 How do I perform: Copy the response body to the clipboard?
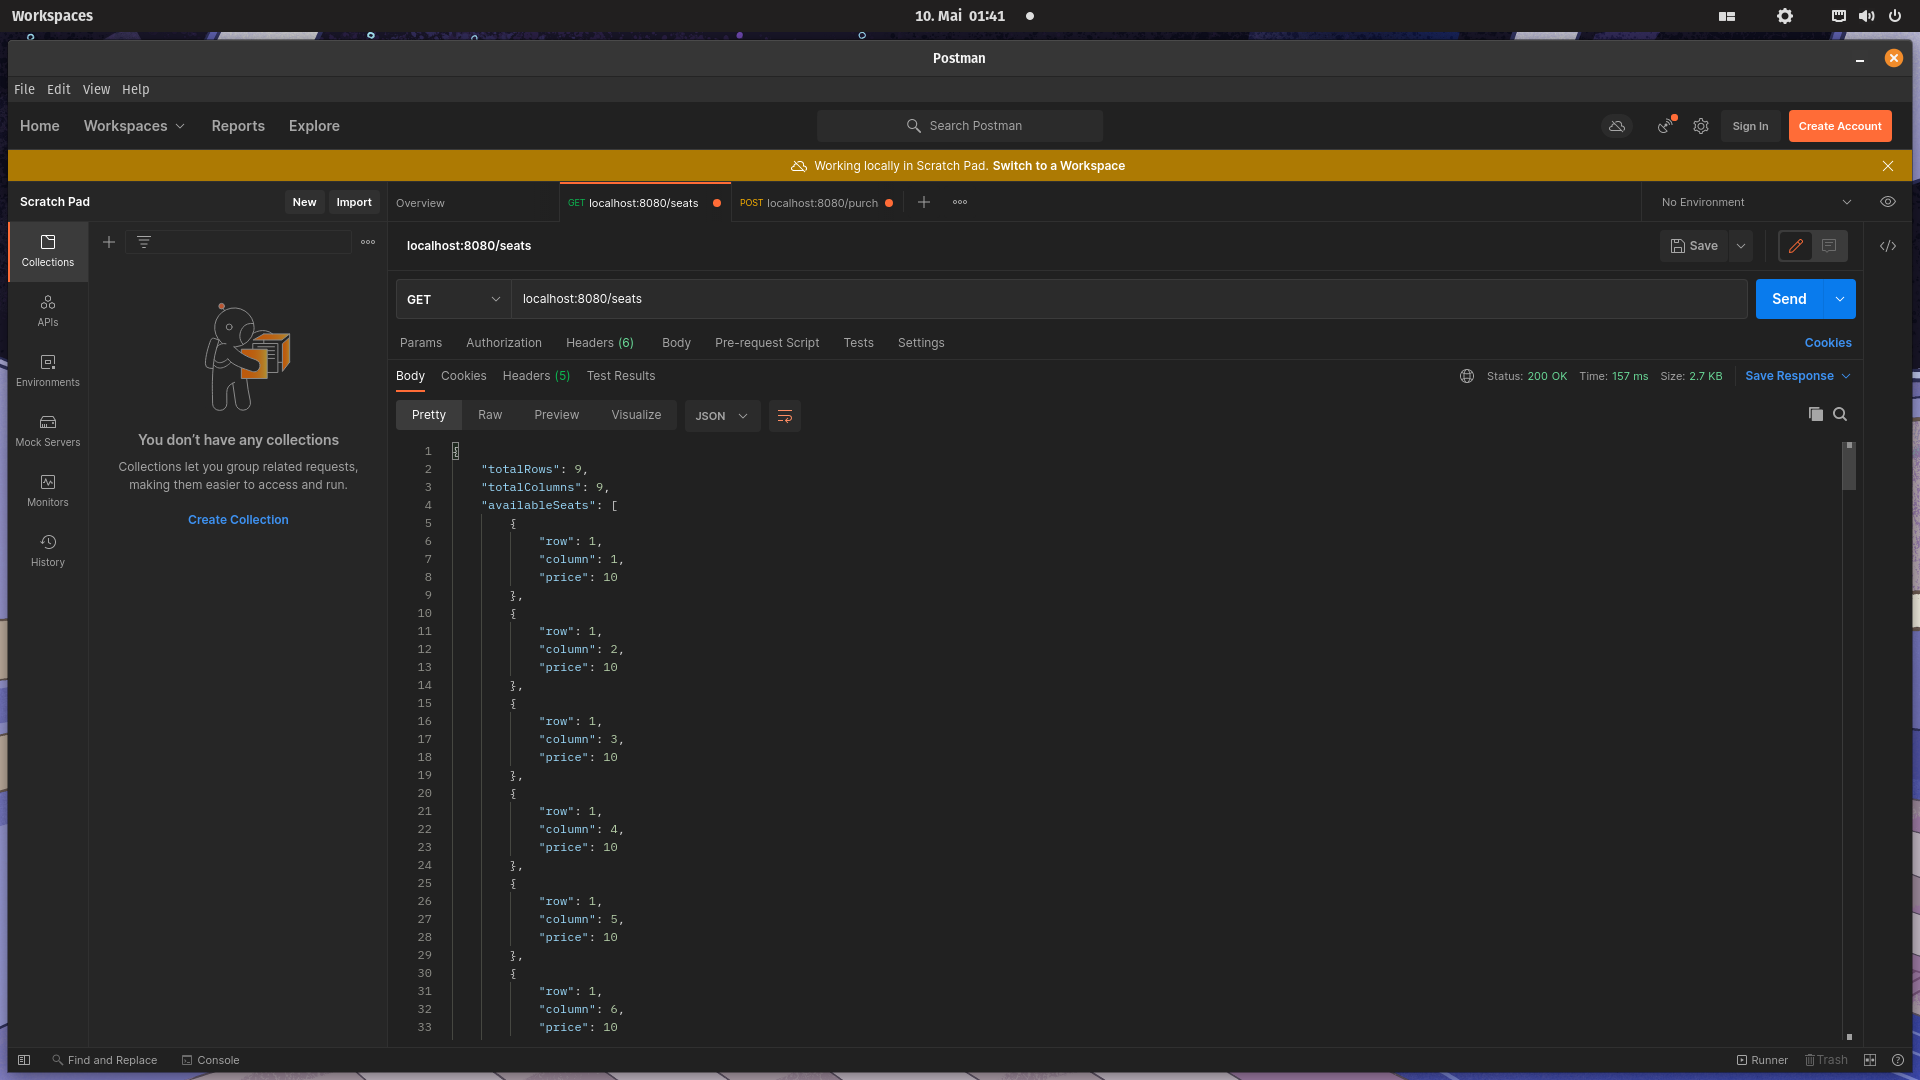click(x=1816, y=414)
